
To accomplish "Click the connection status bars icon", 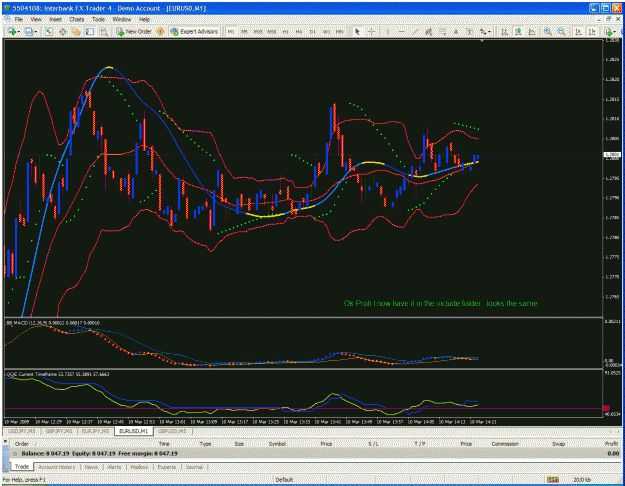I will 552,480.
